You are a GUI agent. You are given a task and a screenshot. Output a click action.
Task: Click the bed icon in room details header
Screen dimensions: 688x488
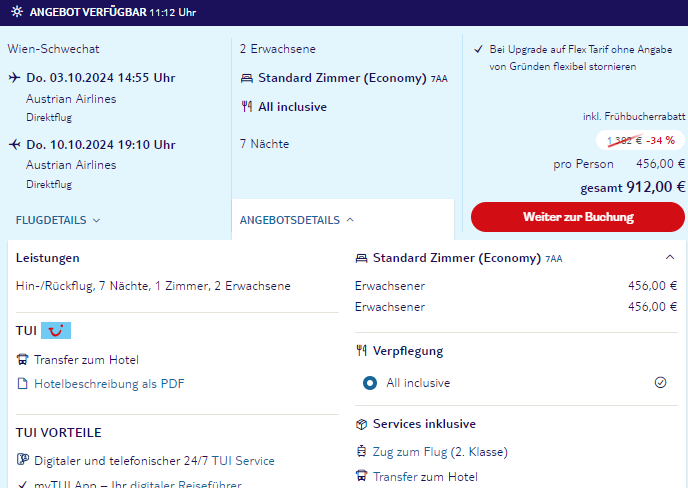click(361, 258)
